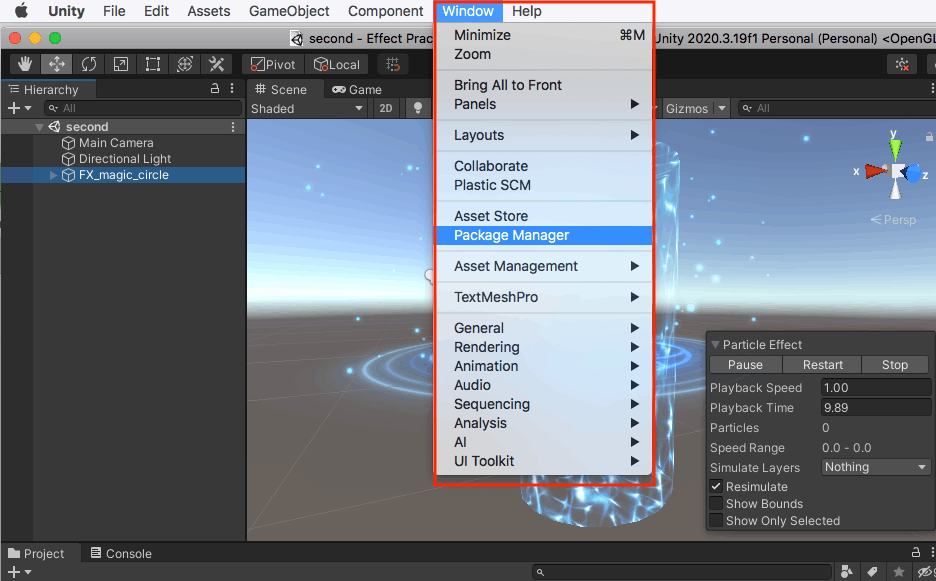Open the Panels submenu
The width and height of the screenshot is (936, 581).
[544, 104]
